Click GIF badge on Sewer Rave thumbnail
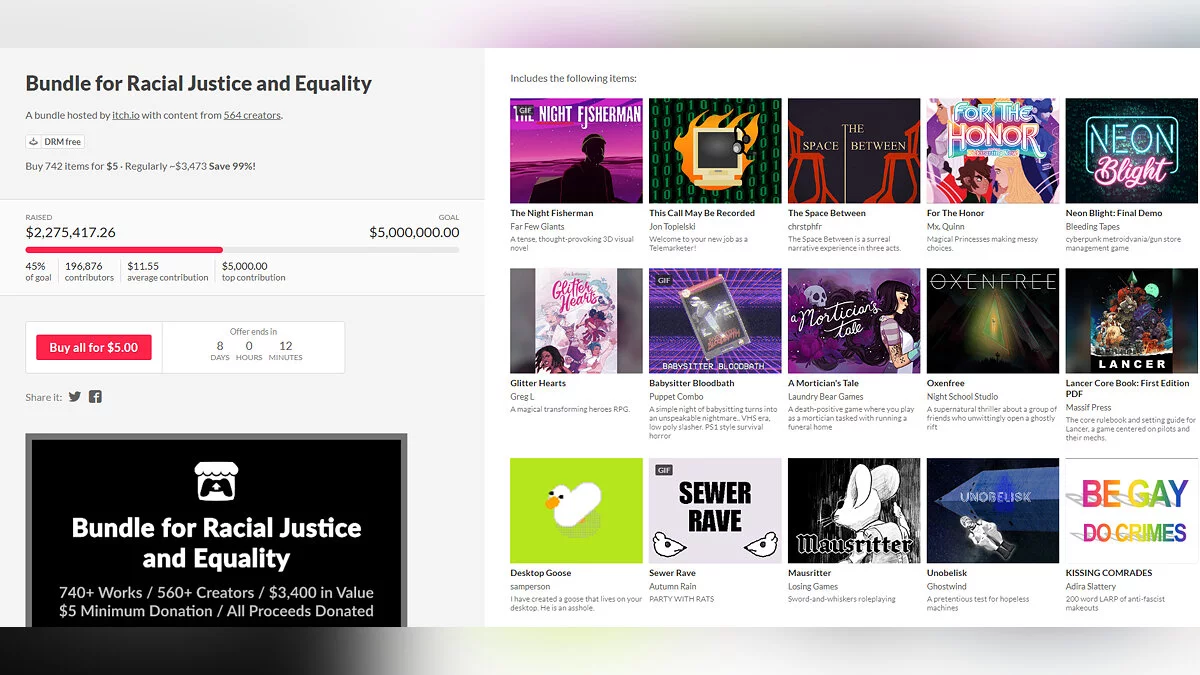The height and width of the screenshot is (675, 1200). [x=663, y=470]
